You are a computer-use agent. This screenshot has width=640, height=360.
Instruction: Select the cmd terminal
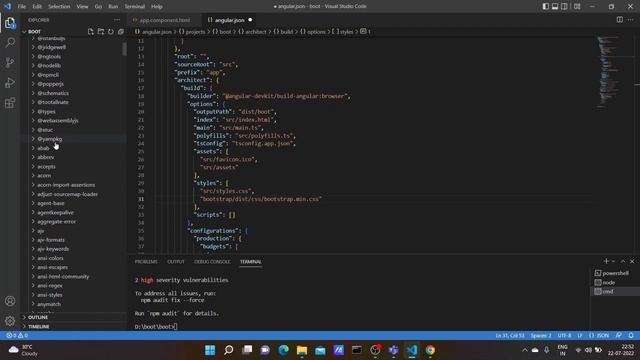click(614, 291)
